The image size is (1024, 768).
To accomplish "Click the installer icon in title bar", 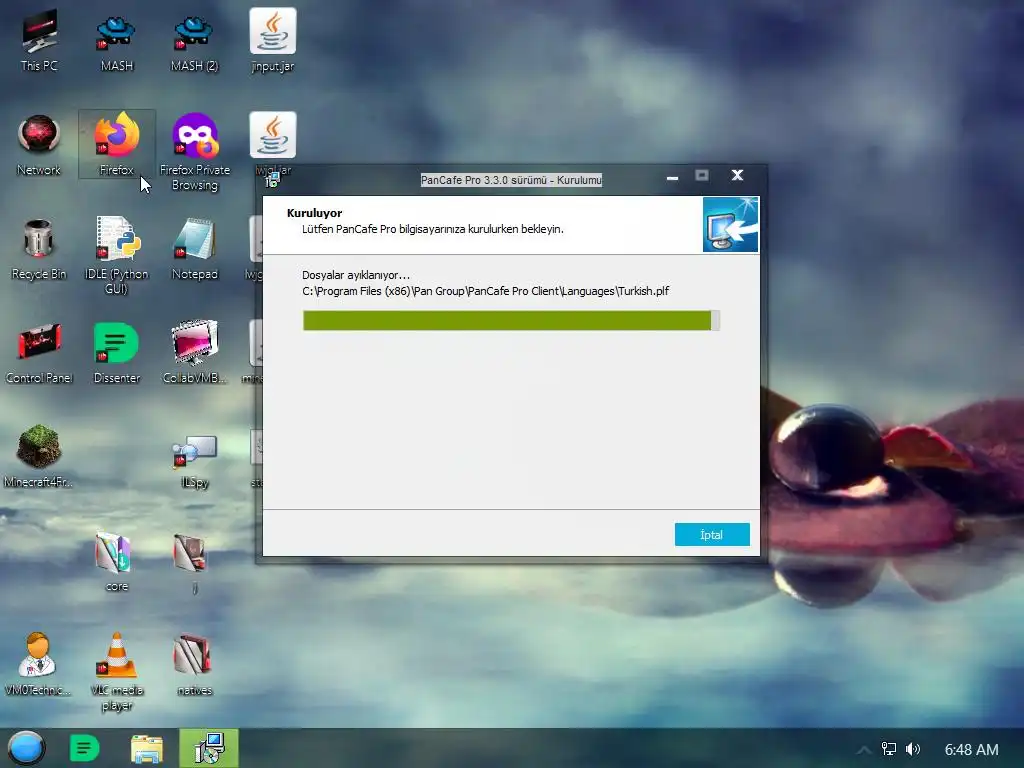I will tap(272, 180).
